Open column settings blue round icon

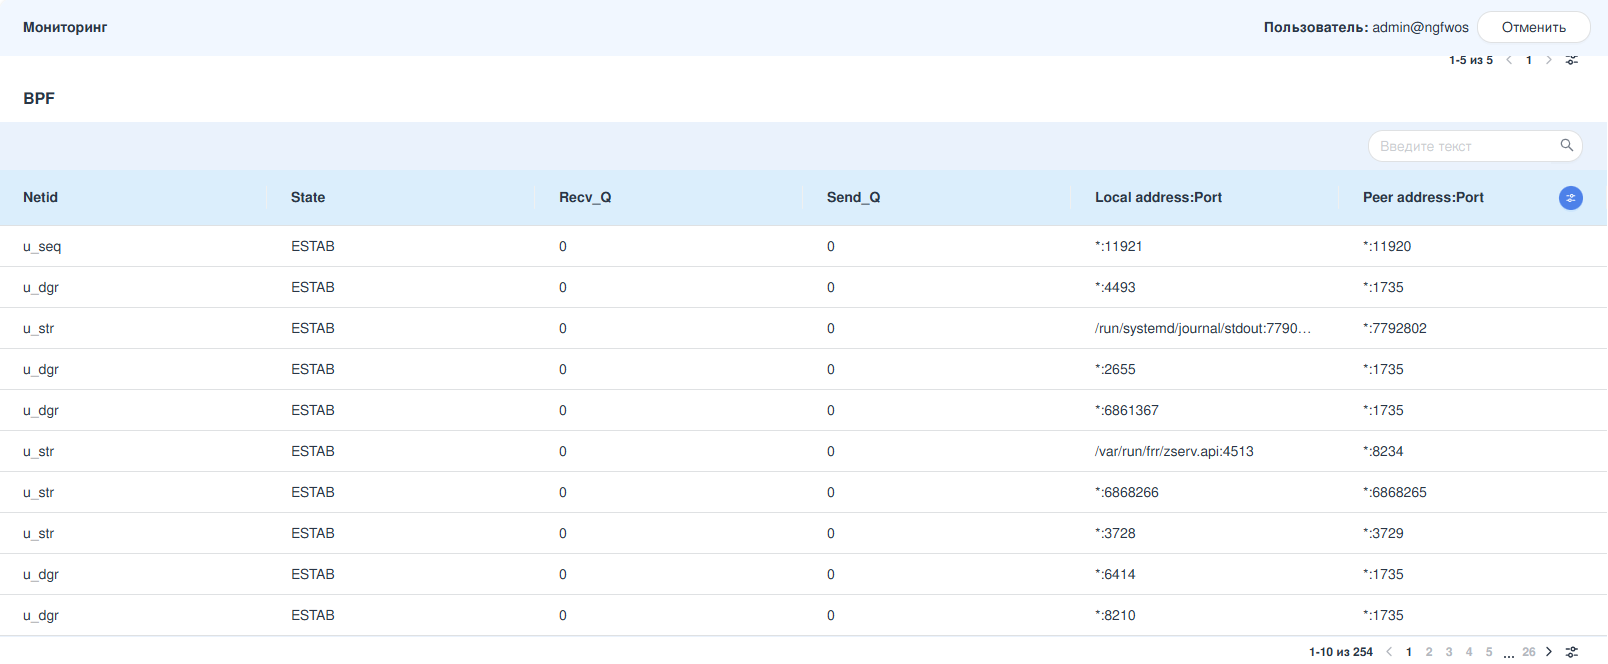click(x=1571, y=198)
